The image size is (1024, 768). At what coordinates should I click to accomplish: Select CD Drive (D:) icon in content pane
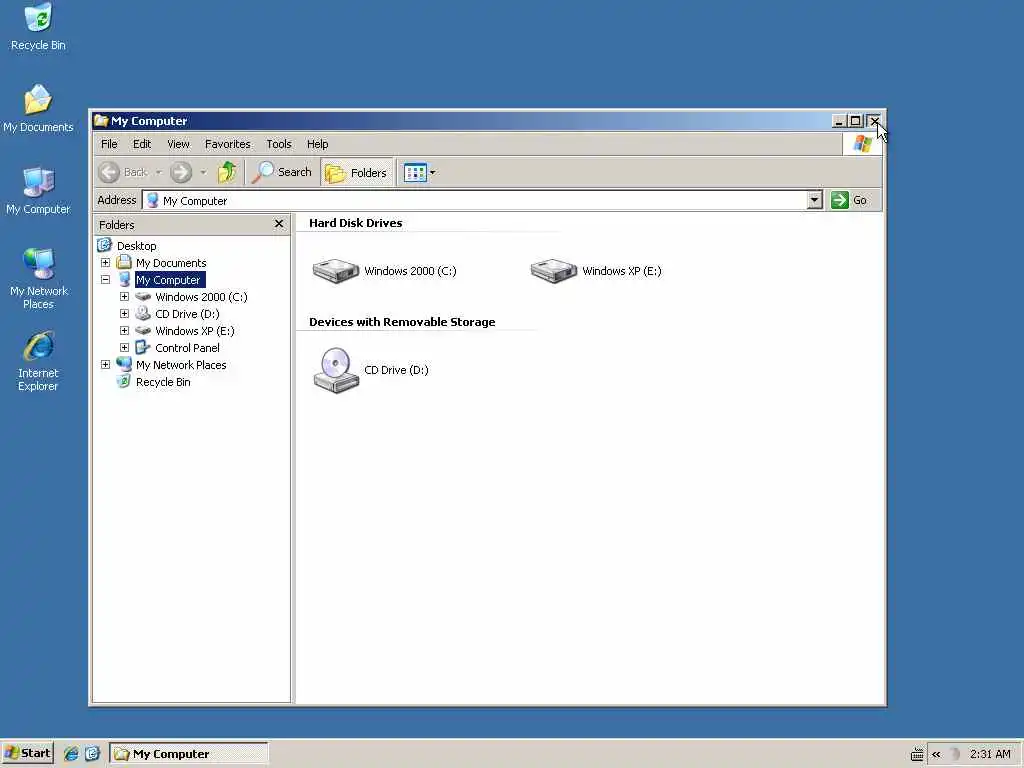[336, 370]
